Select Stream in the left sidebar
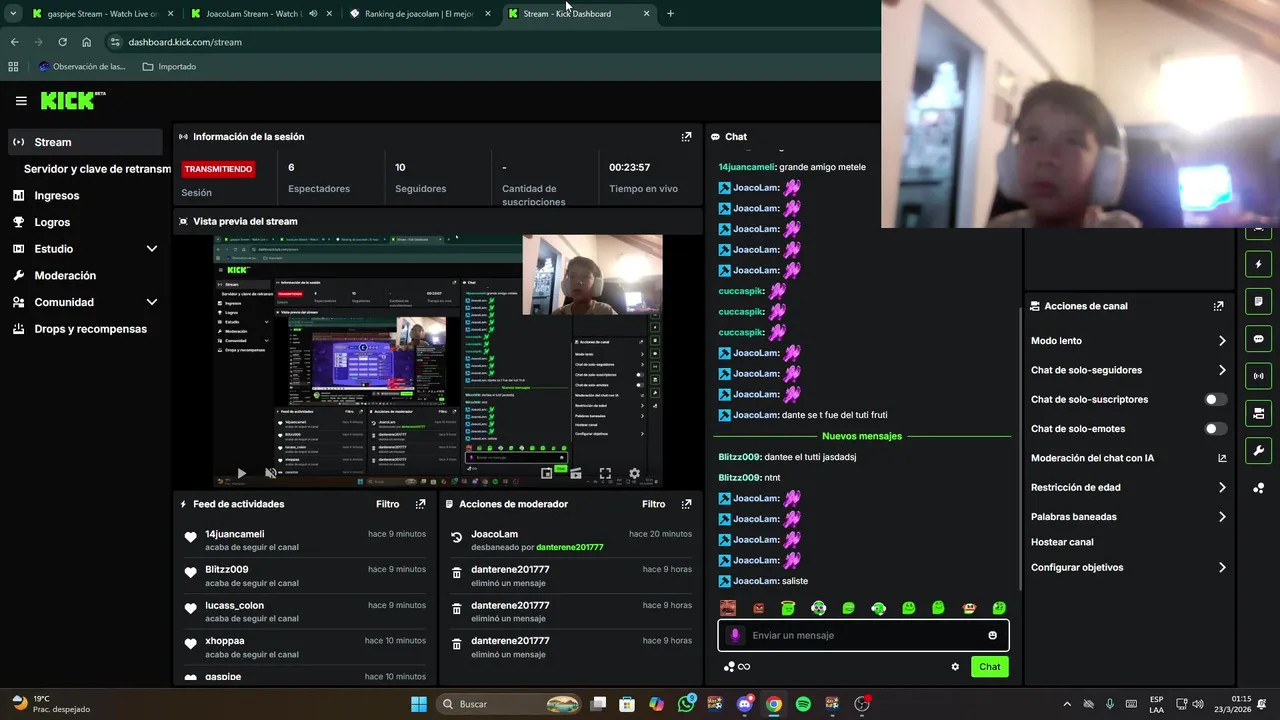 (84, 142)
